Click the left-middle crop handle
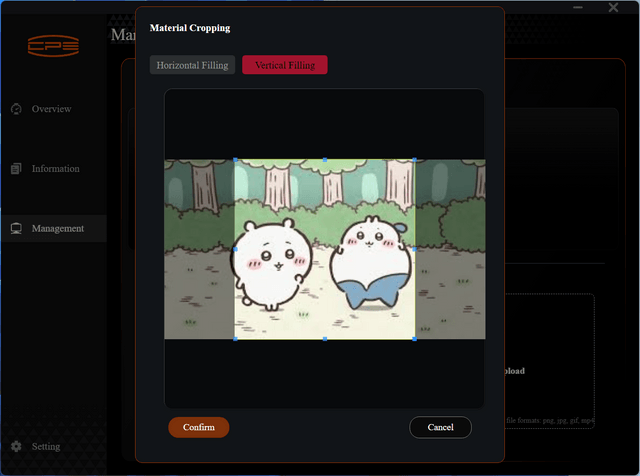 [235, 249]
